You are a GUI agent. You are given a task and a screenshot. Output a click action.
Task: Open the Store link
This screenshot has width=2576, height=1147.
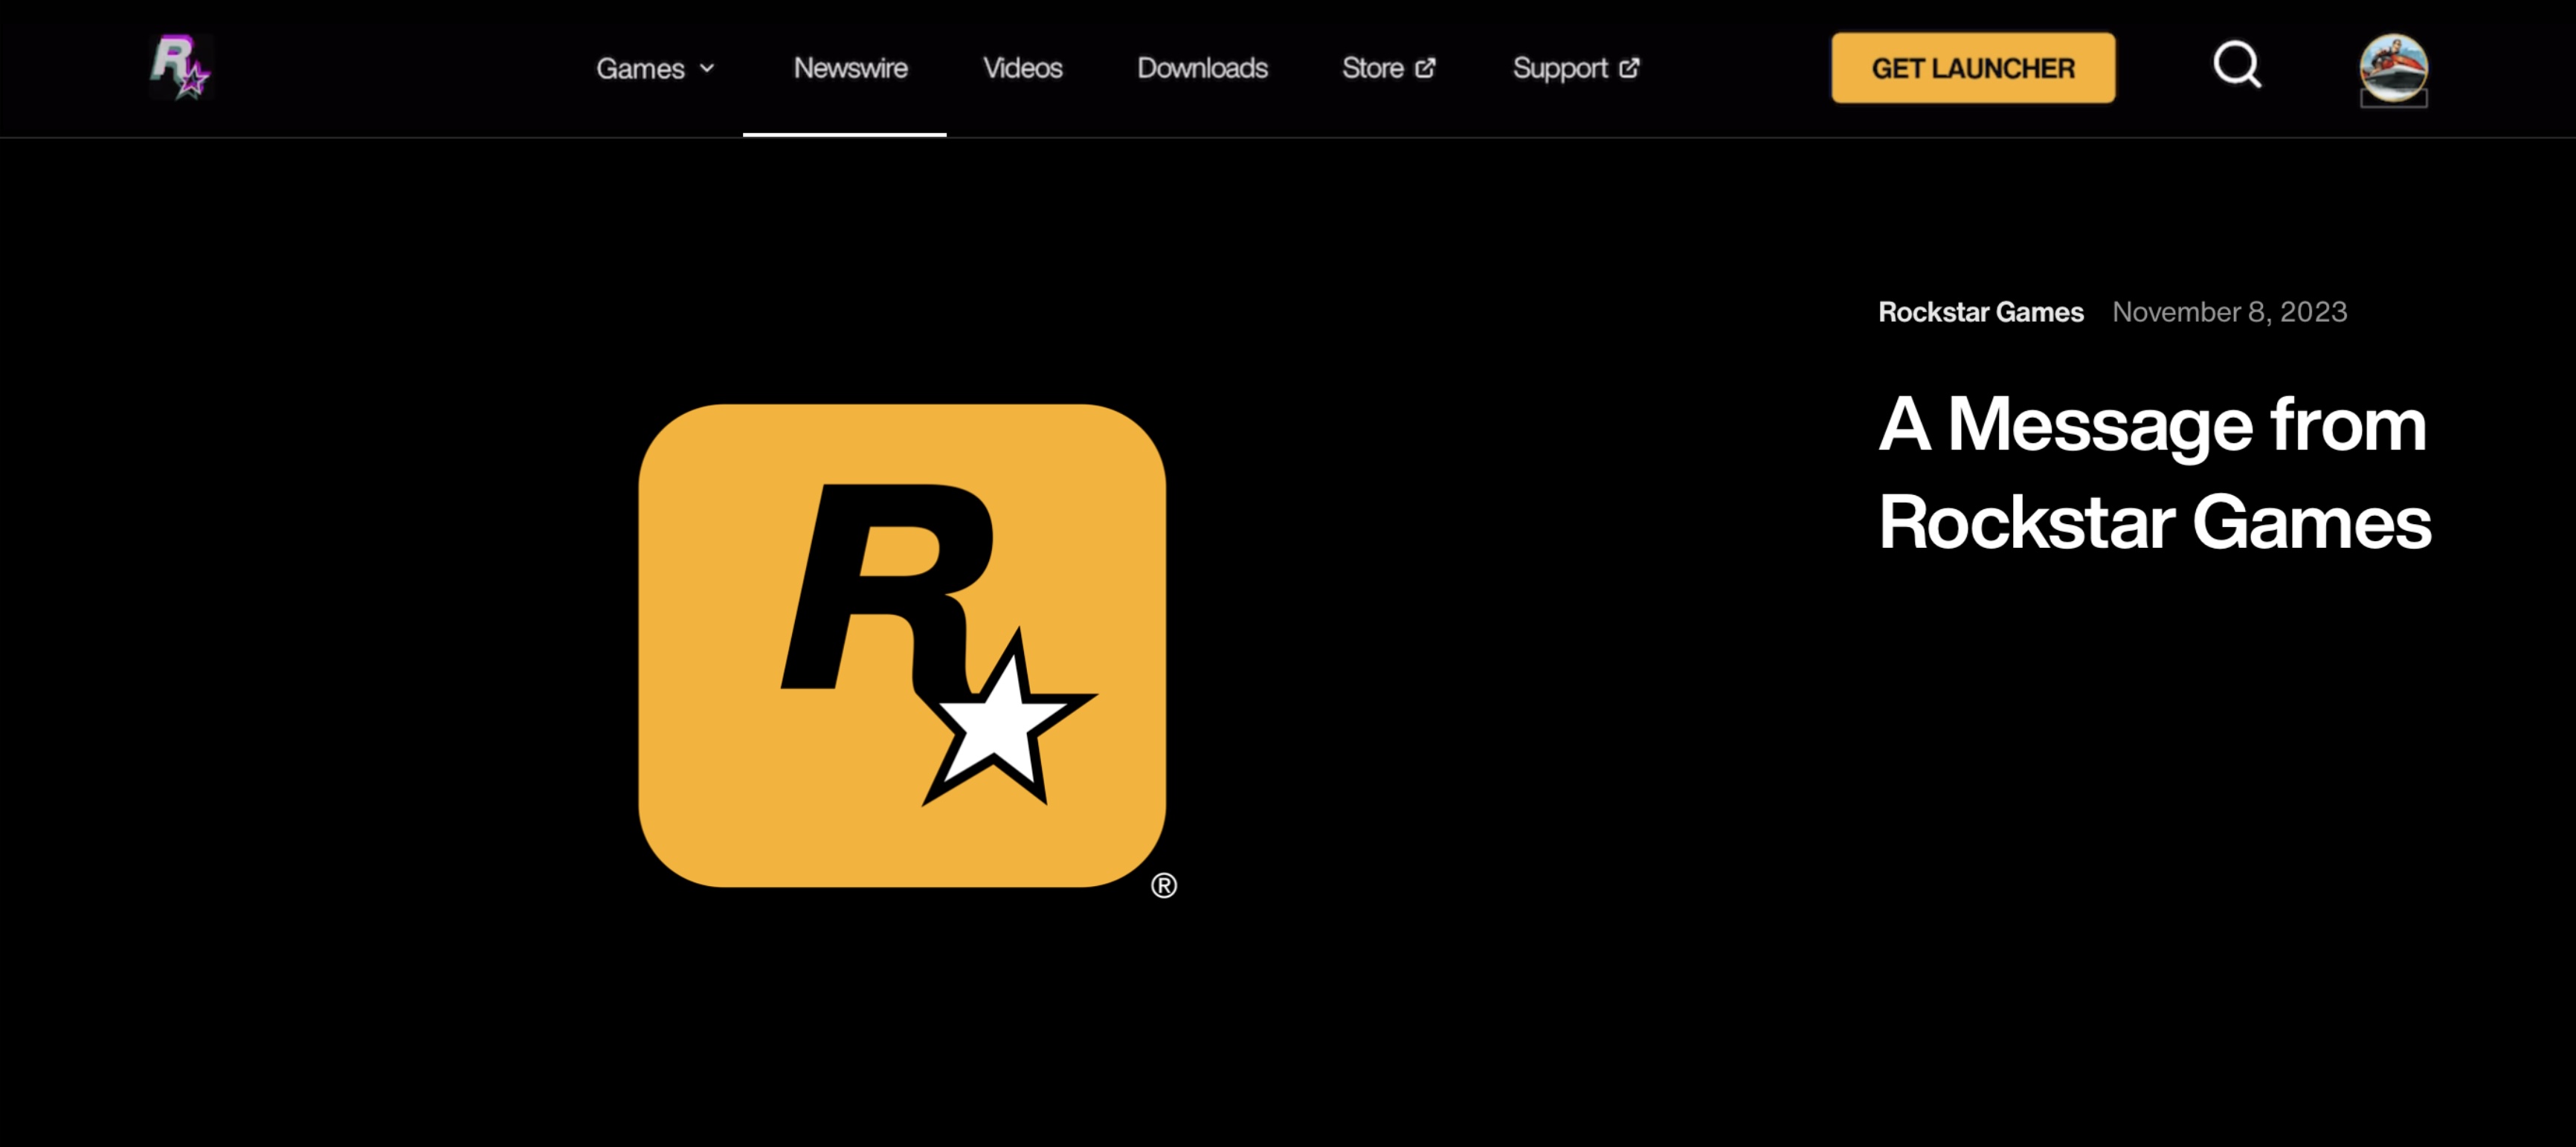coord(1389,68)
